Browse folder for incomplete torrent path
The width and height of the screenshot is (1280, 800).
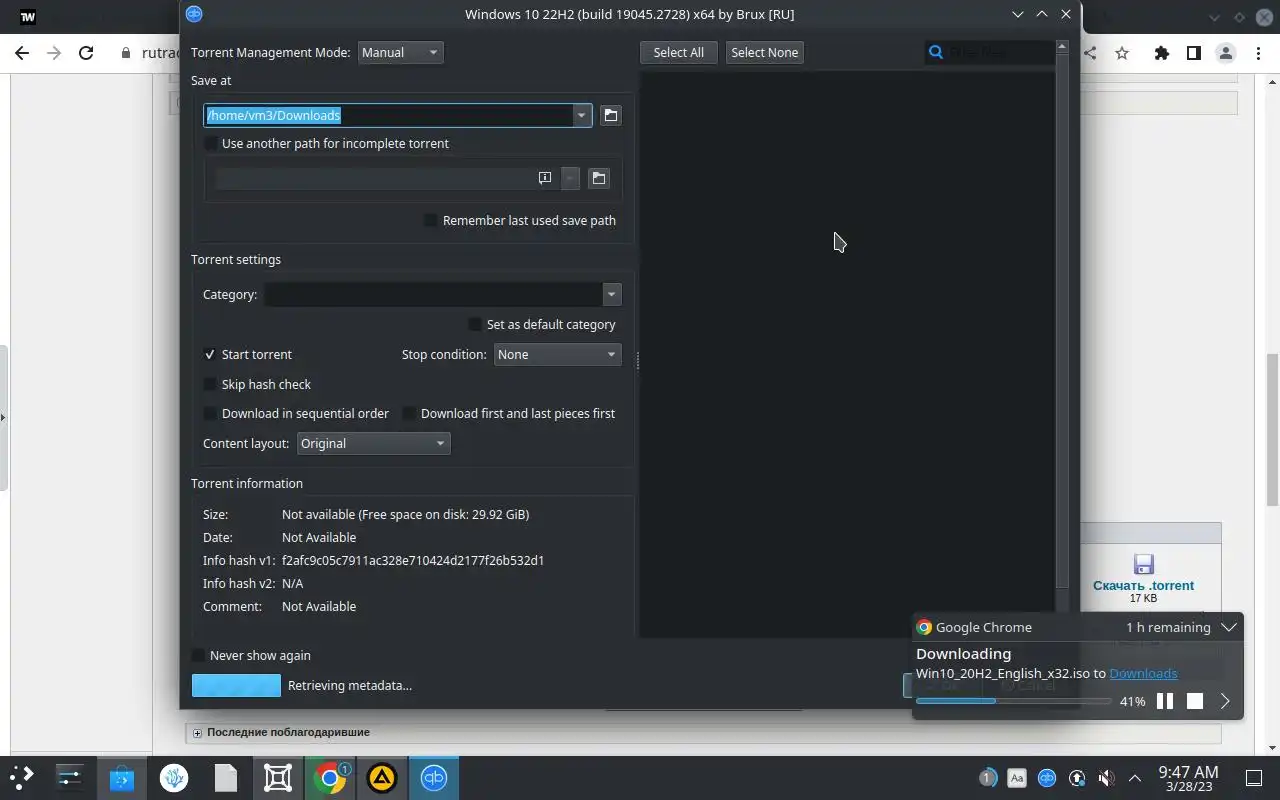pyautogui.click(x=598, y=178)
